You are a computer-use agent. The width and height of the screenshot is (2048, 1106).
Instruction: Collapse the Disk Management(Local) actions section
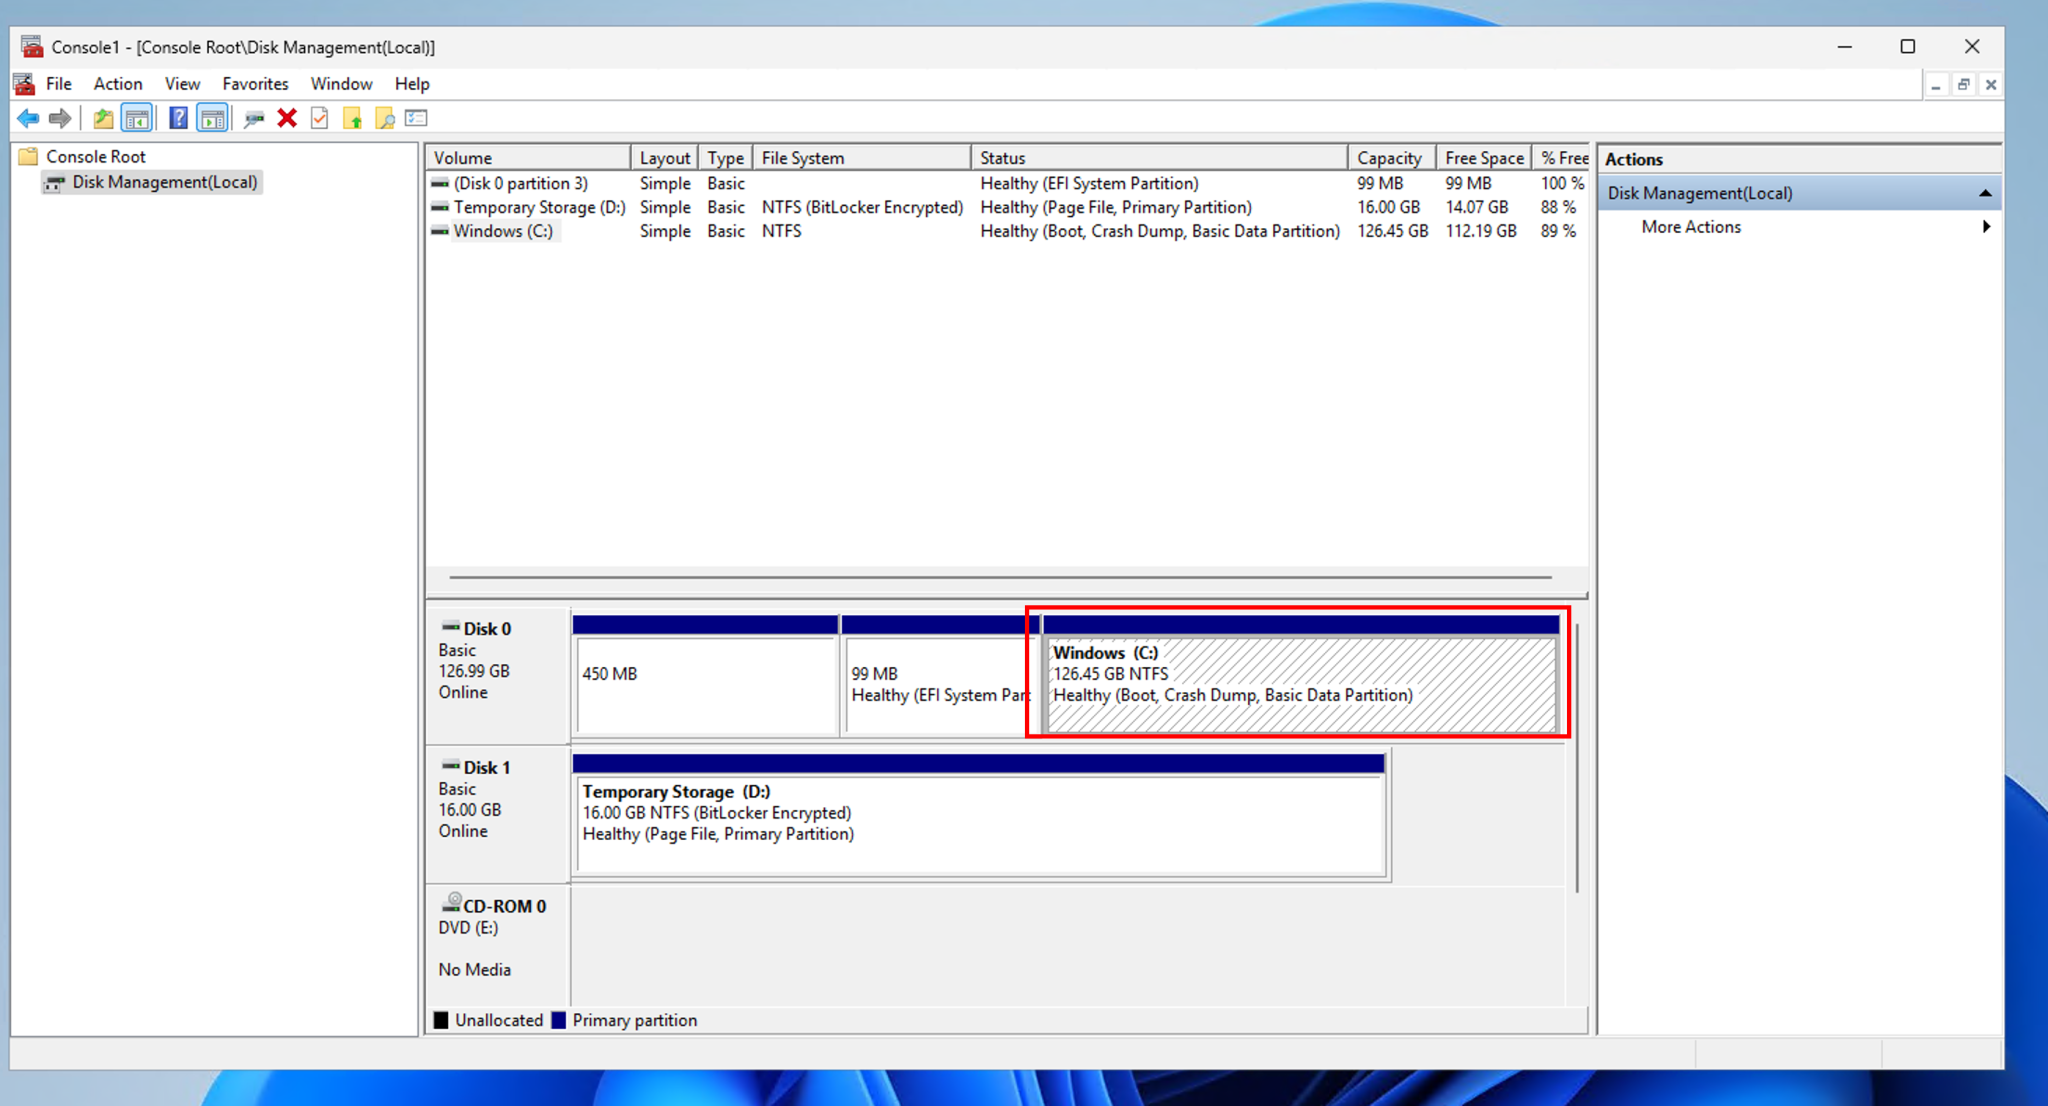pyautogui.click(x=1986, y=192)
